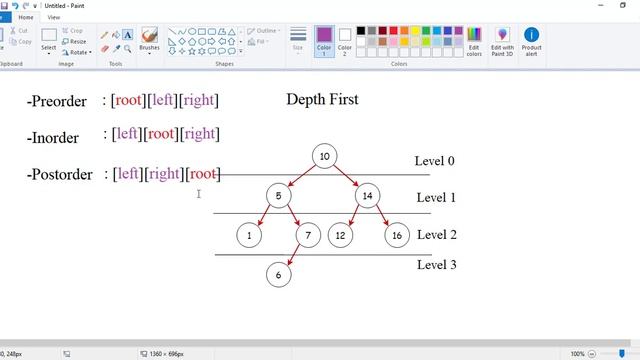Click Edit with Paint 3D
This screenshot has height=360, width=640.
502,41
